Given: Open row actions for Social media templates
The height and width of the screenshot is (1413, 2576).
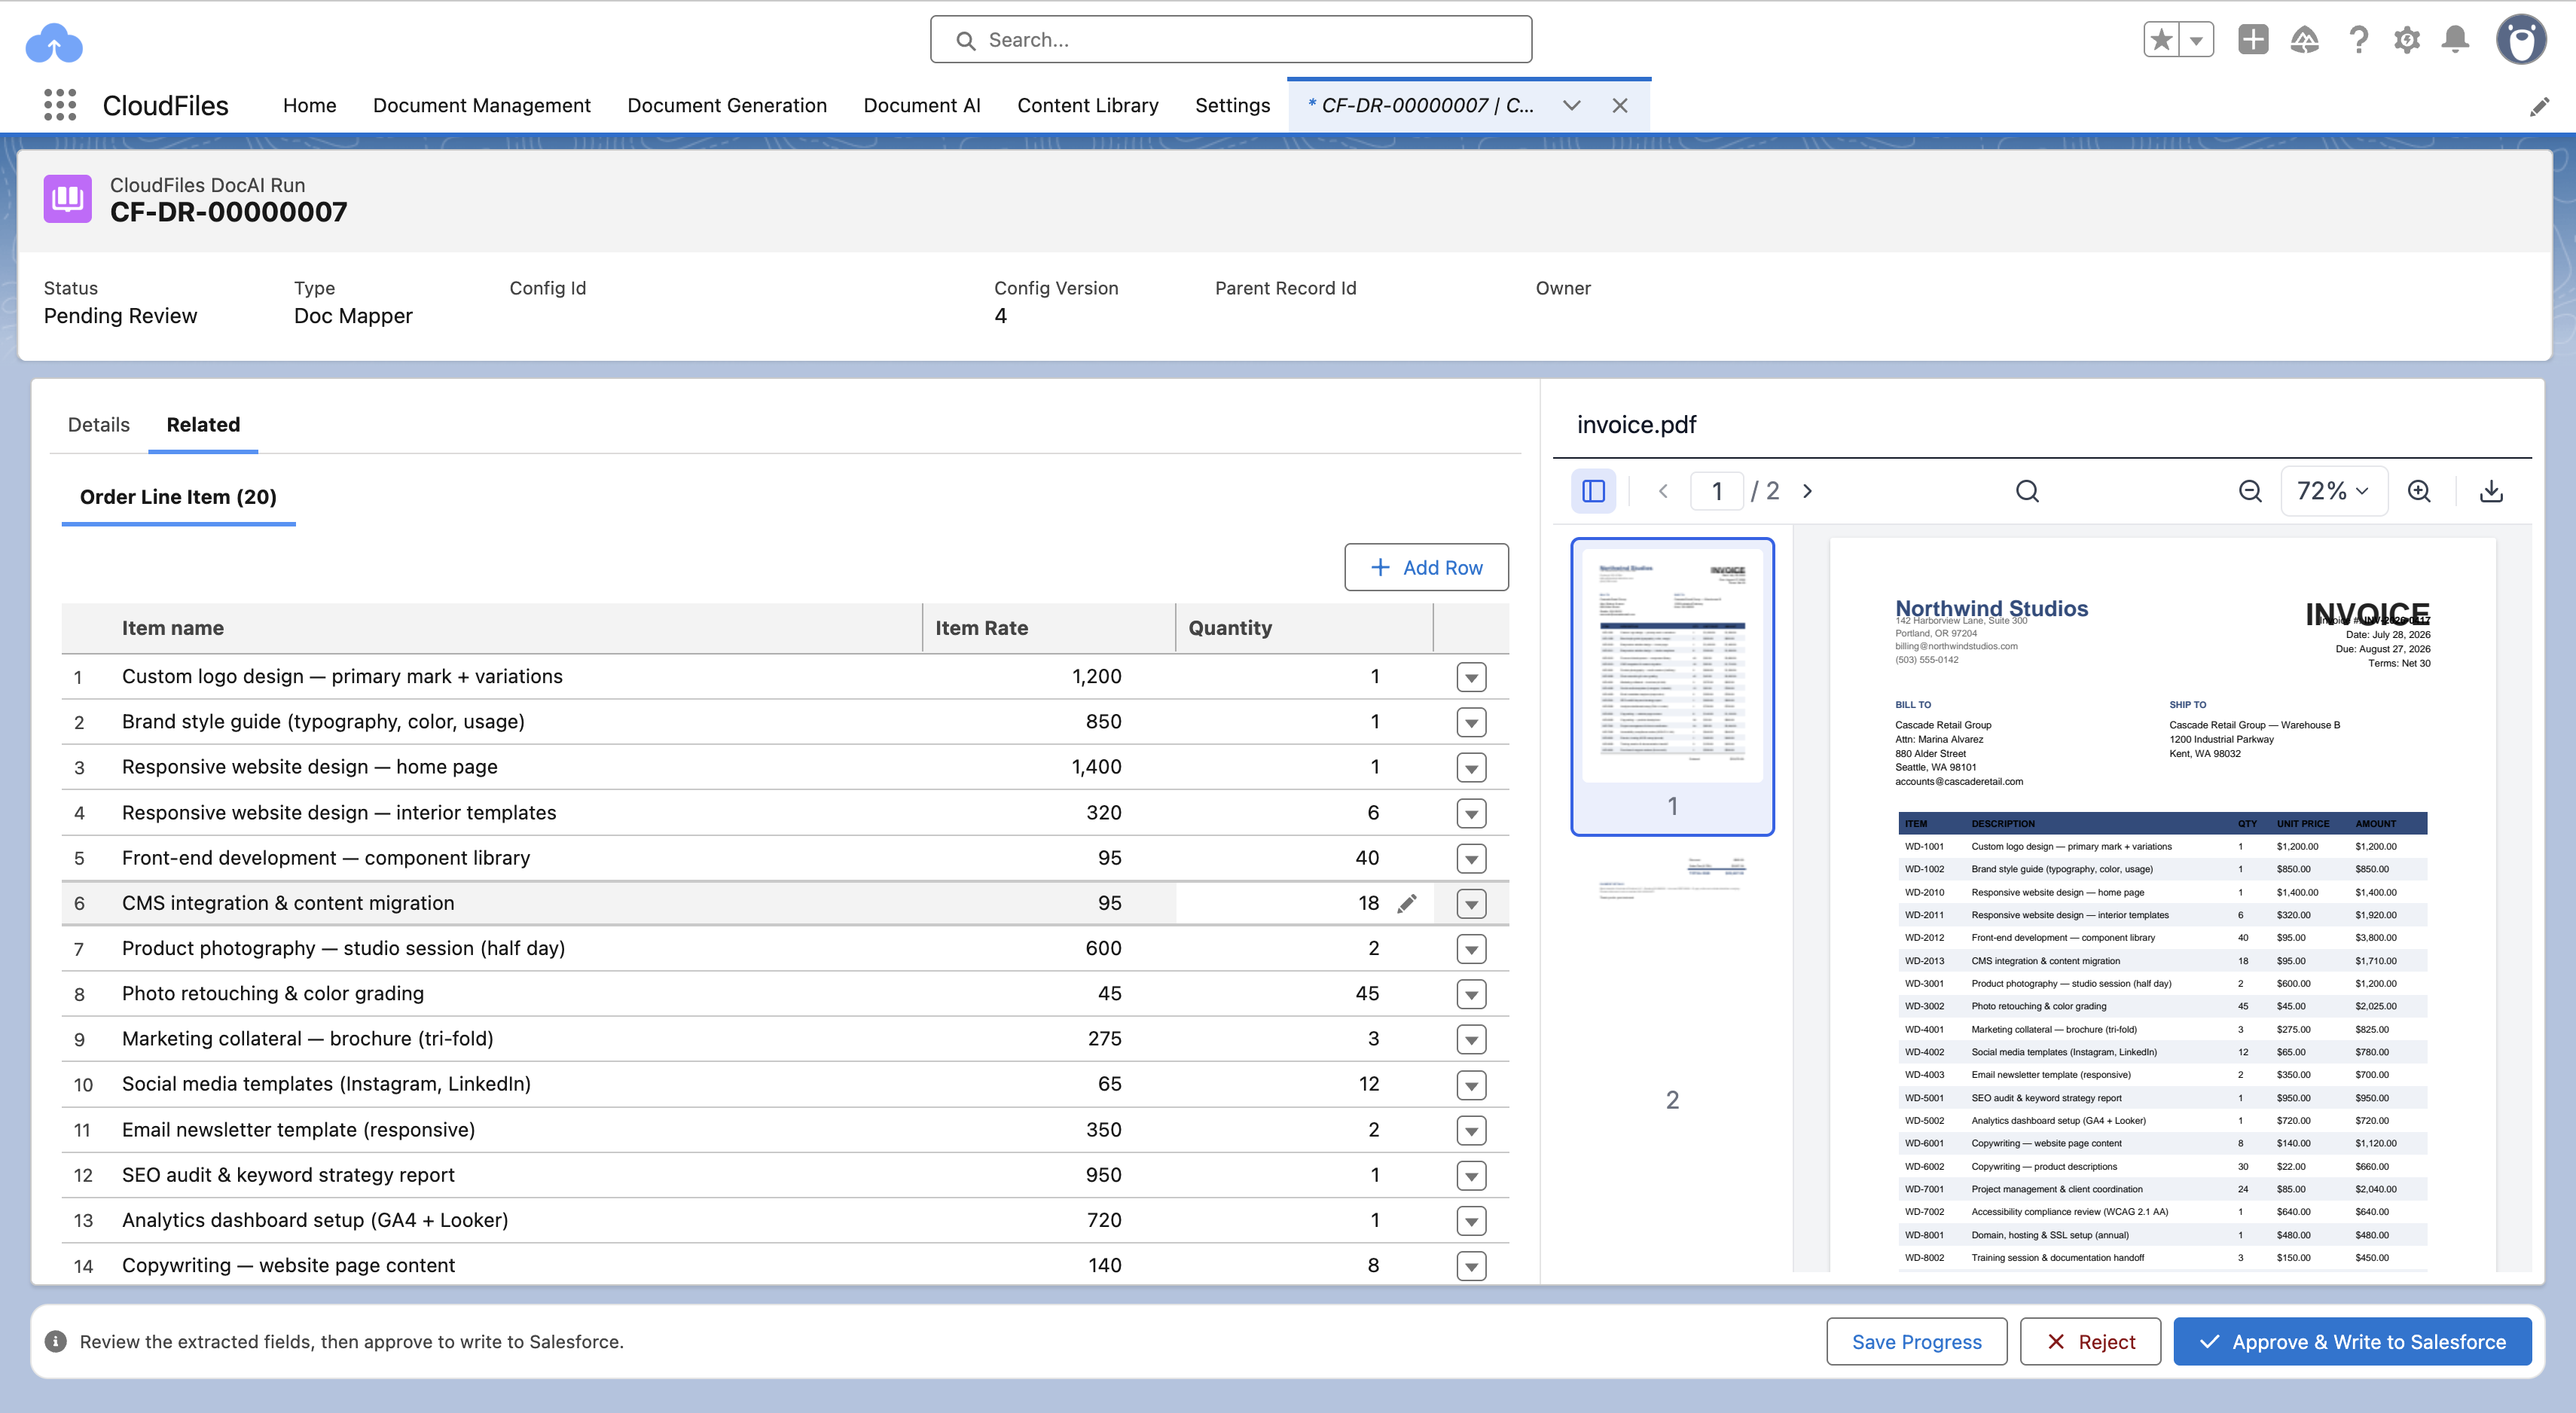Looking at the screenshot, I should click(1471, 1084).
